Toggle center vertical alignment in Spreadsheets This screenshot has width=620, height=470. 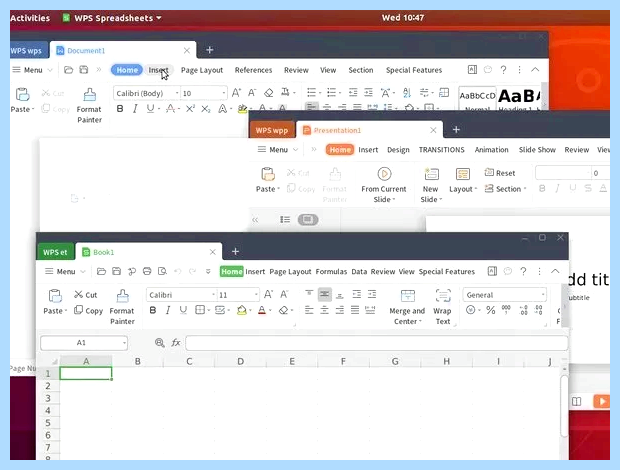(325, 294)
